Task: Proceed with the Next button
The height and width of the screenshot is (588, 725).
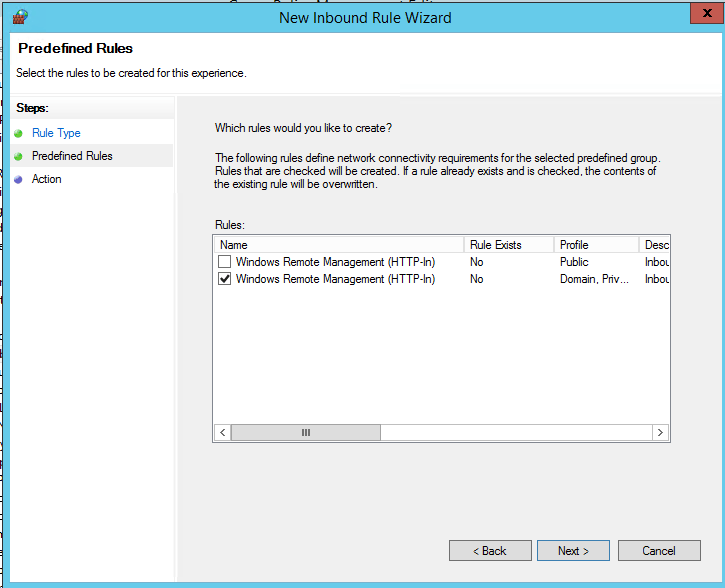Action: [573, 551]
